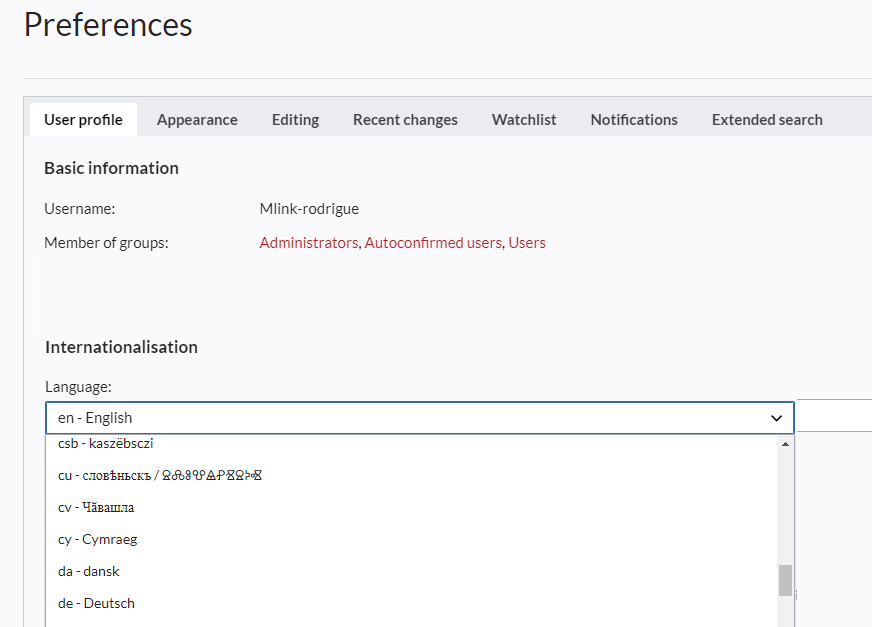This screenshot has height=627, width=872.
Task: Select 'da - dansk' as the language
Action: [x=89, y=571]
